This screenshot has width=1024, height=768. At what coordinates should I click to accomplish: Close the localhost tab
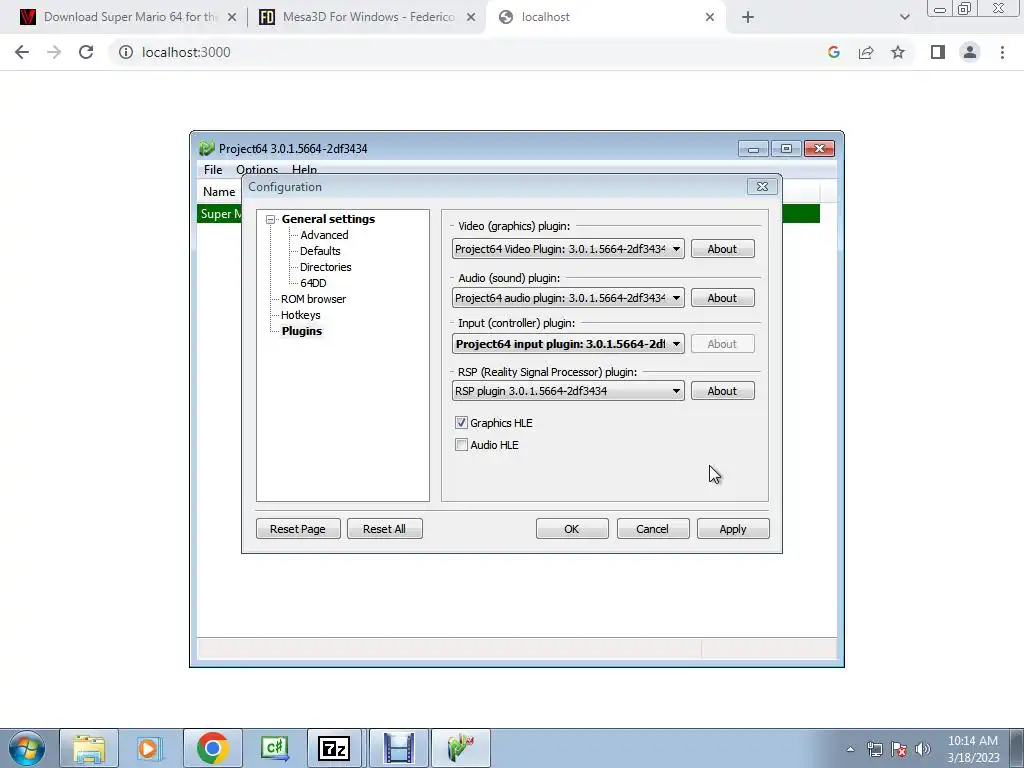point(710,17)
